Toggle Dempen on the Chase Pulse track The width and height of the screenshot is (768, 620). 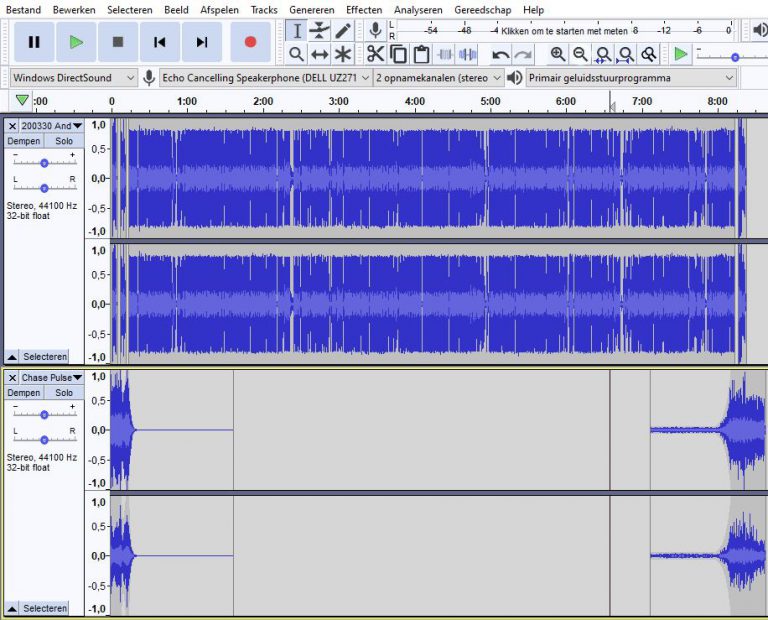click(24, 393)
